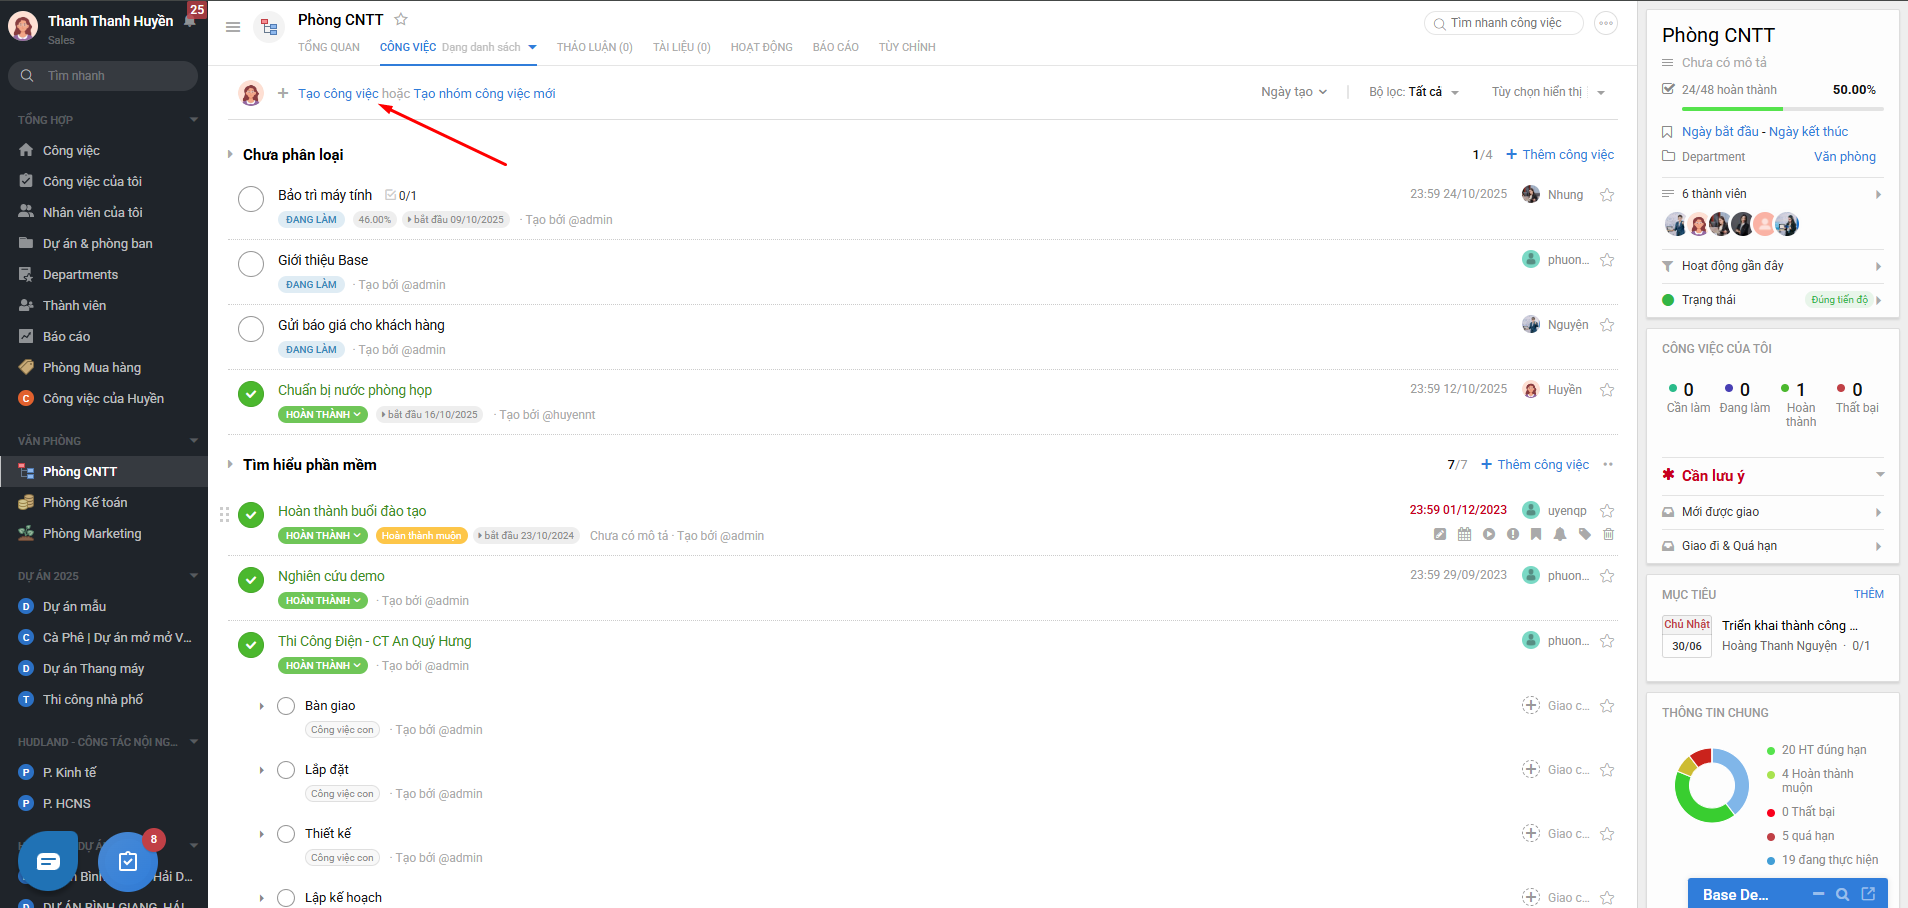
Task: Click 'Tạo công việc' link
Action: click(x=338, y=93)
